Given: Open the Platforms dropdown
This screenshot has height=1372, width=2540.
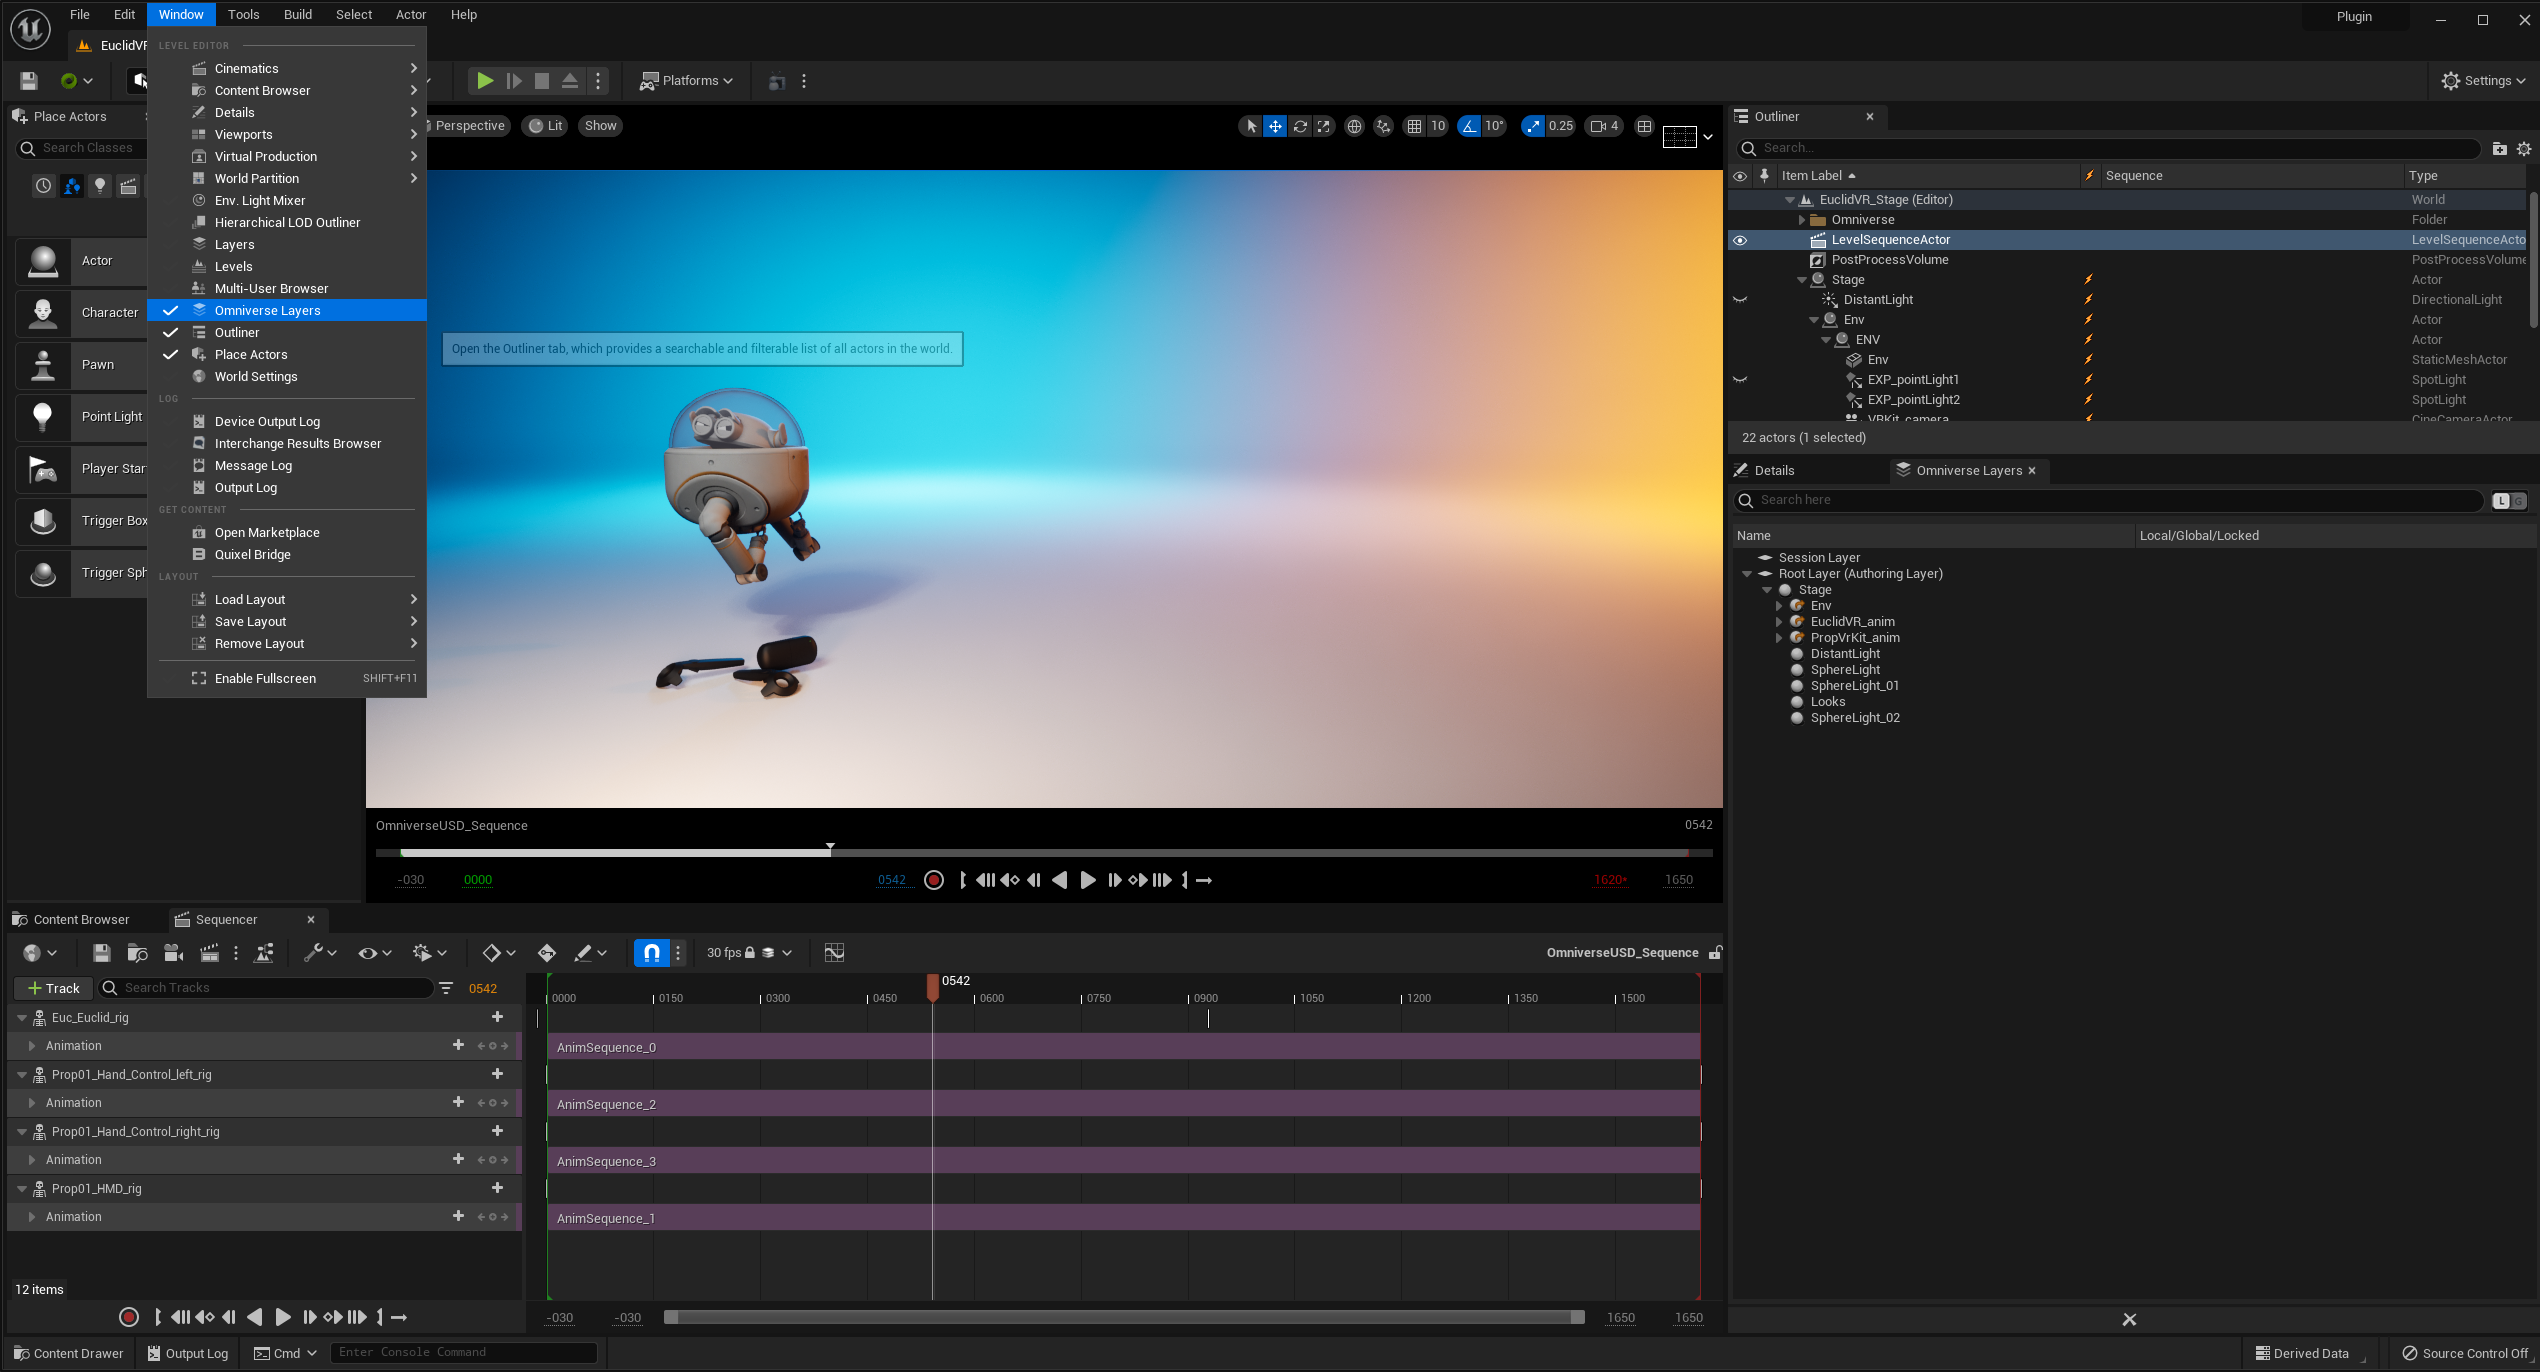Looking at the screenshot, I should (687, 81).
